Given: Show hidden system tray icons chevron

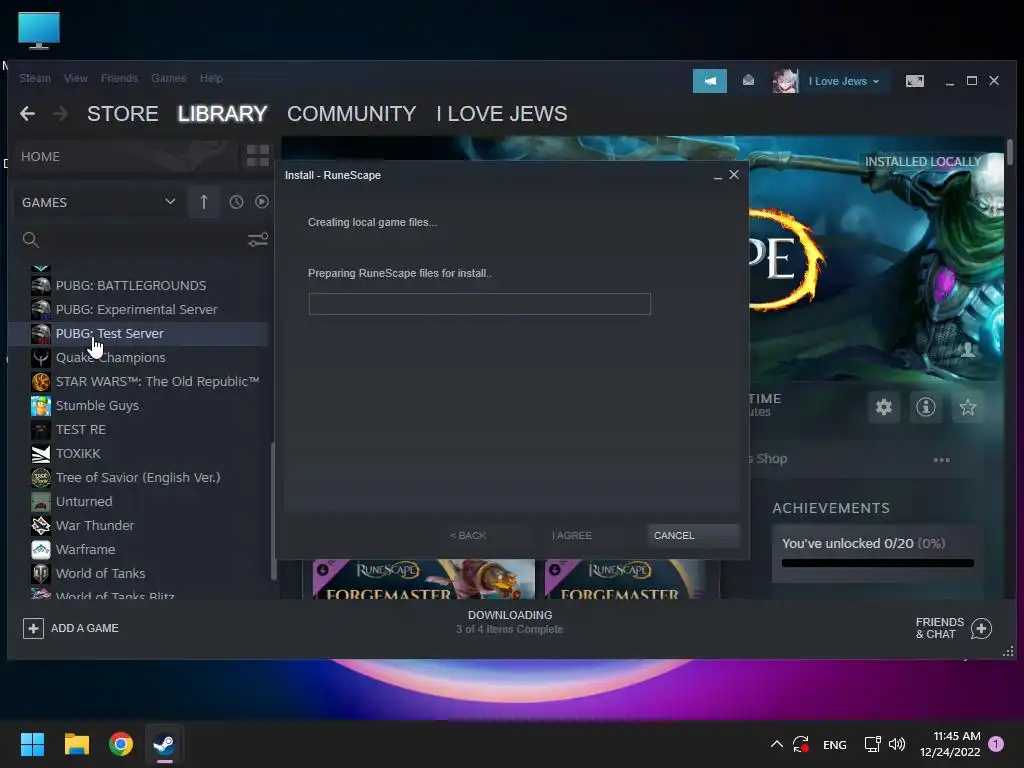Looking at the screenshot, I should point(776,744).
